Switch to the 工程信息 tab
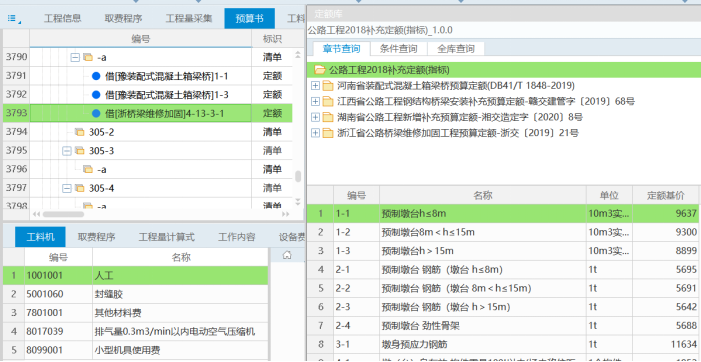 (63, 18)
